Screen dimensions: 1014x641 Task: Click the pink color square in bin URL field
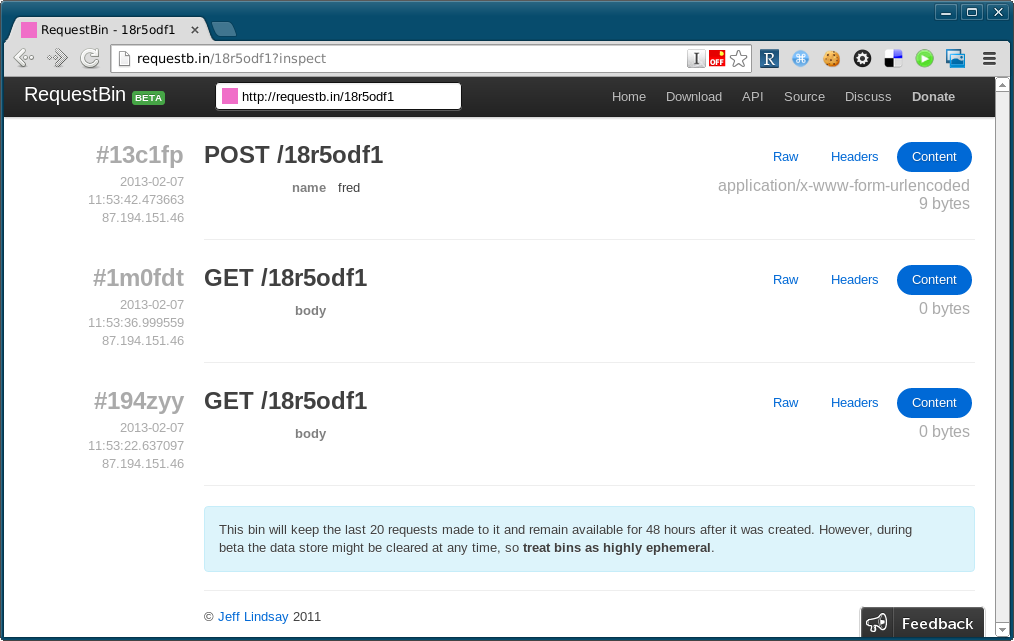click(230, 96)
